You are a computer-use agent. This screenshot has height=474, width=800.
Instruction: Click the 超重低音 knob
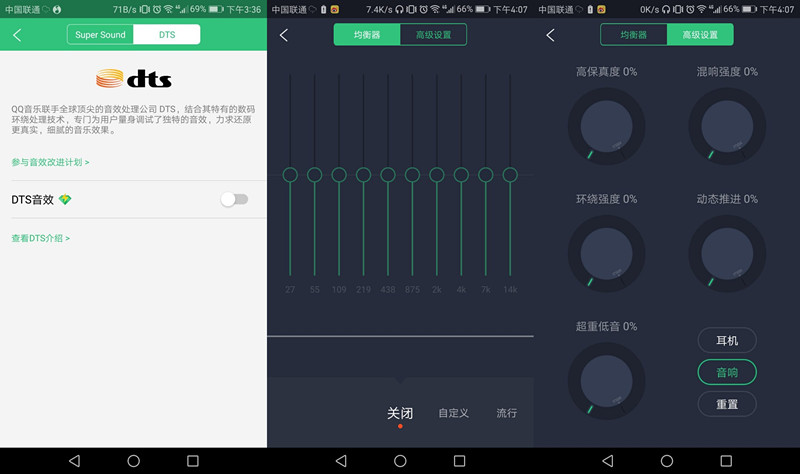(607, 381)
